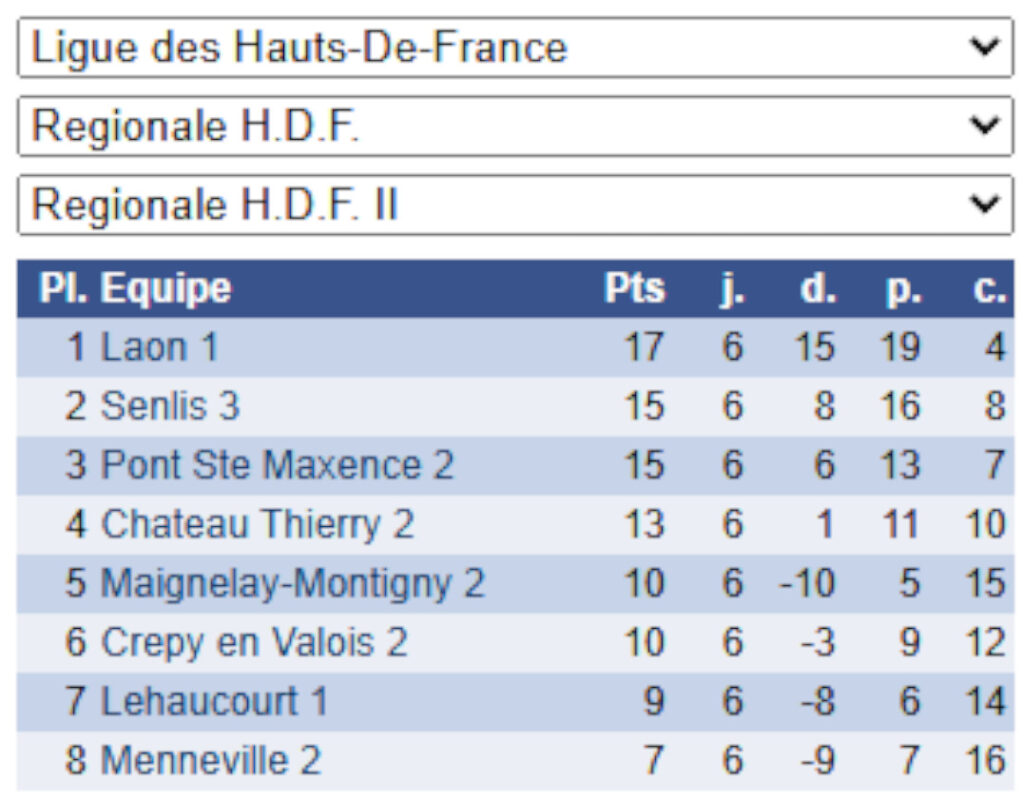This screenshot has width=1024, height=802.
Task: Click the d. column header
Action: pyautogui.click(x=817, y=289)
